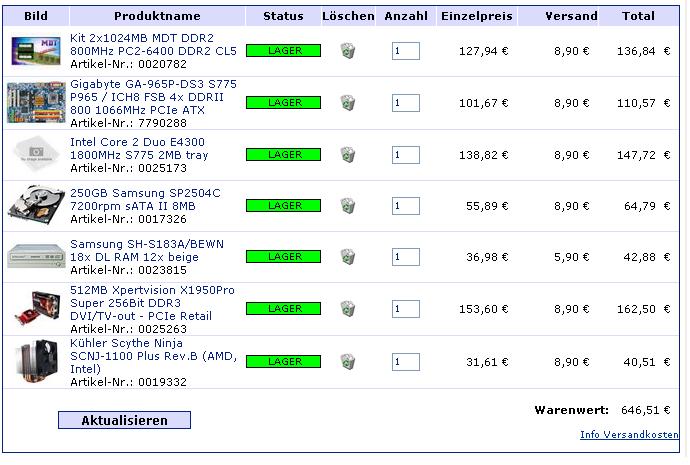Open Kühler Scythe Ninja product link

[153, 356]
